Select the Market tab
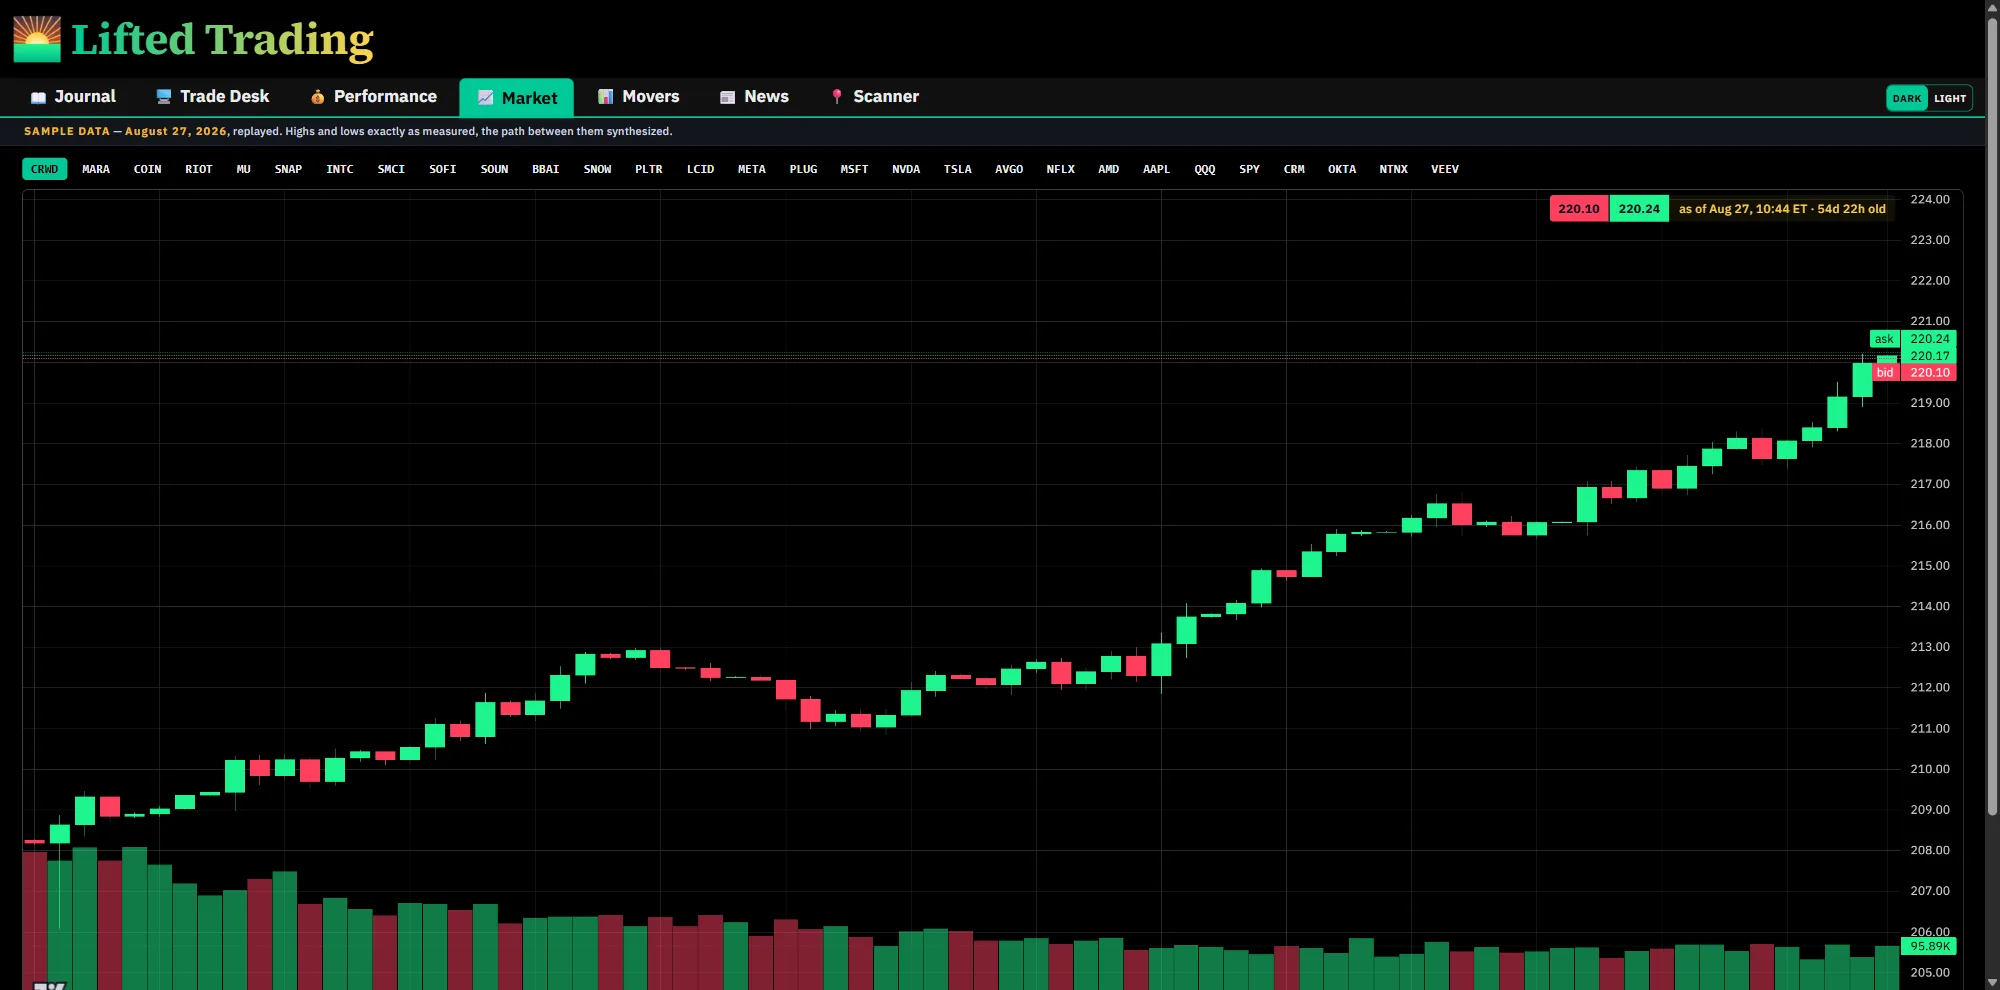Screen dimensions: 2000x990 click(x=517, y=98)
